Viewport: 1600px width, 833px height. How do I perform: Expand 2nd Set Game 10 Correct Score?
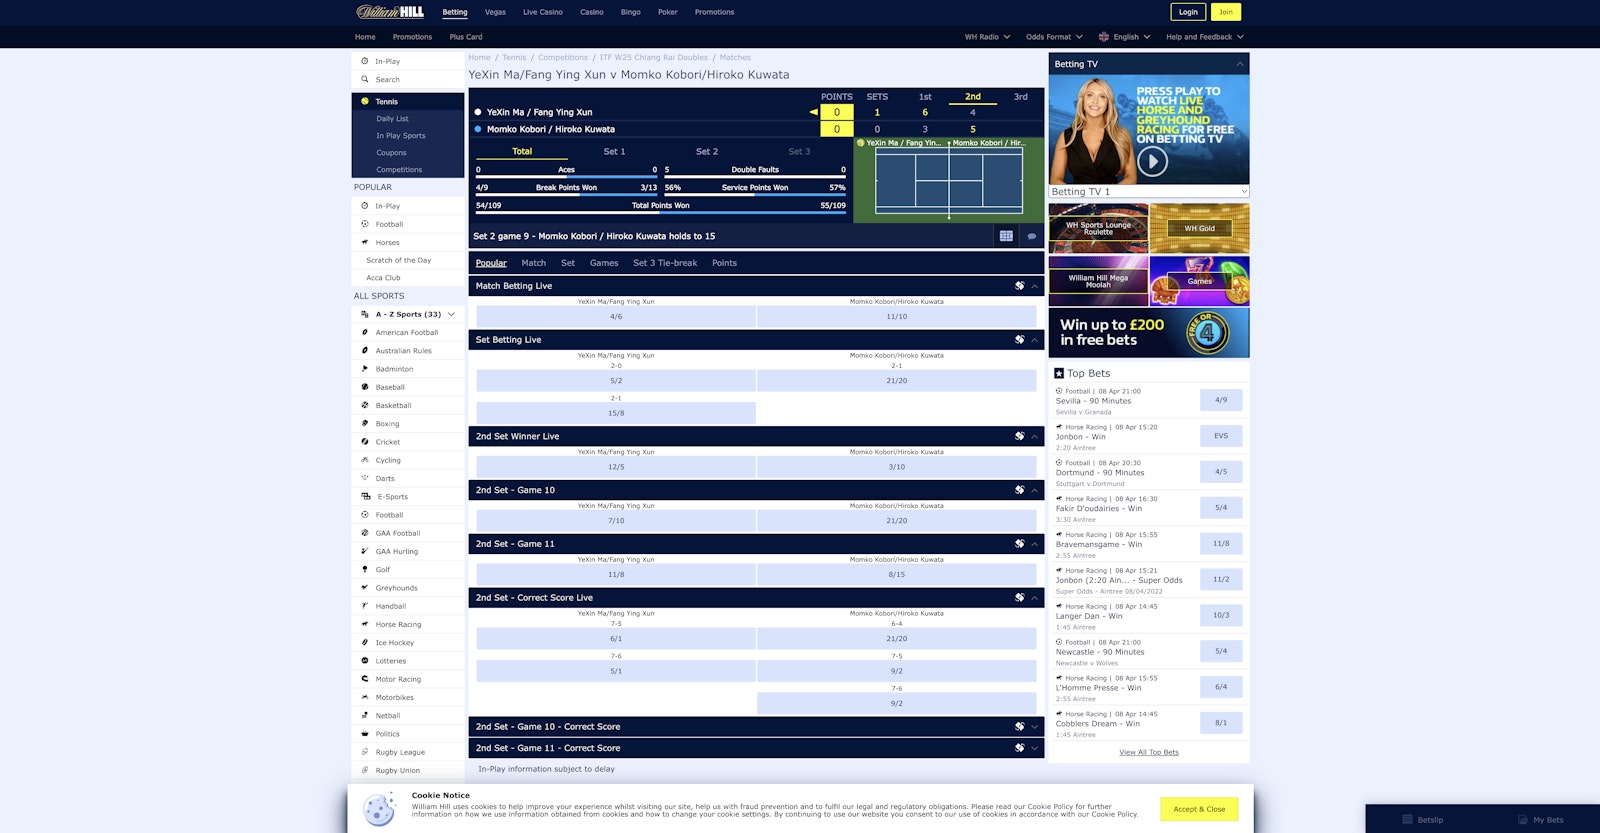(x=1035, y=727)
